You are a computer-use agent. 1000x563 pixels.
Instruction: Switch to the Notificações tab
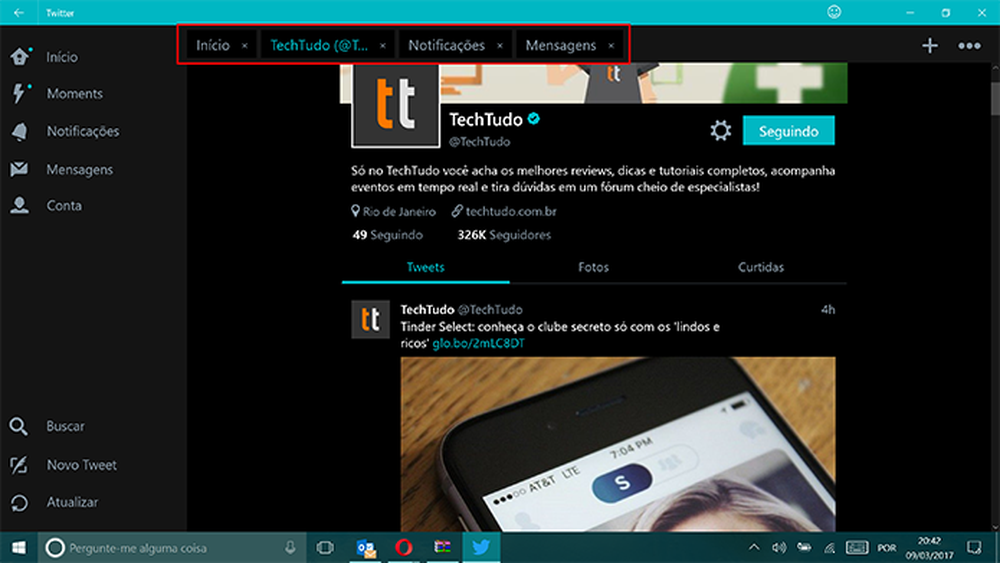point(446,45)
